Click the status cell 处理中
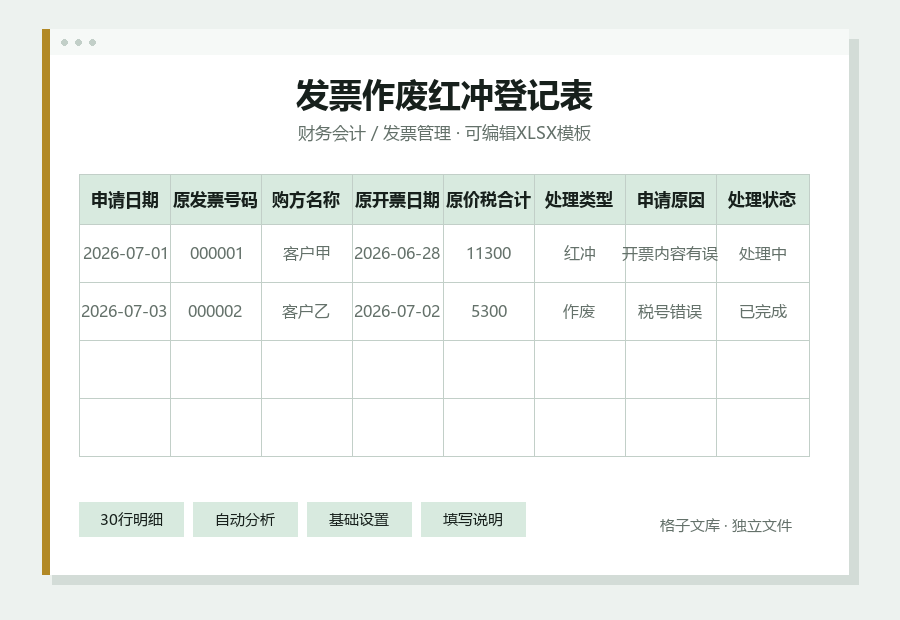This screenshot has height=620, width=900. pos(763,253)
